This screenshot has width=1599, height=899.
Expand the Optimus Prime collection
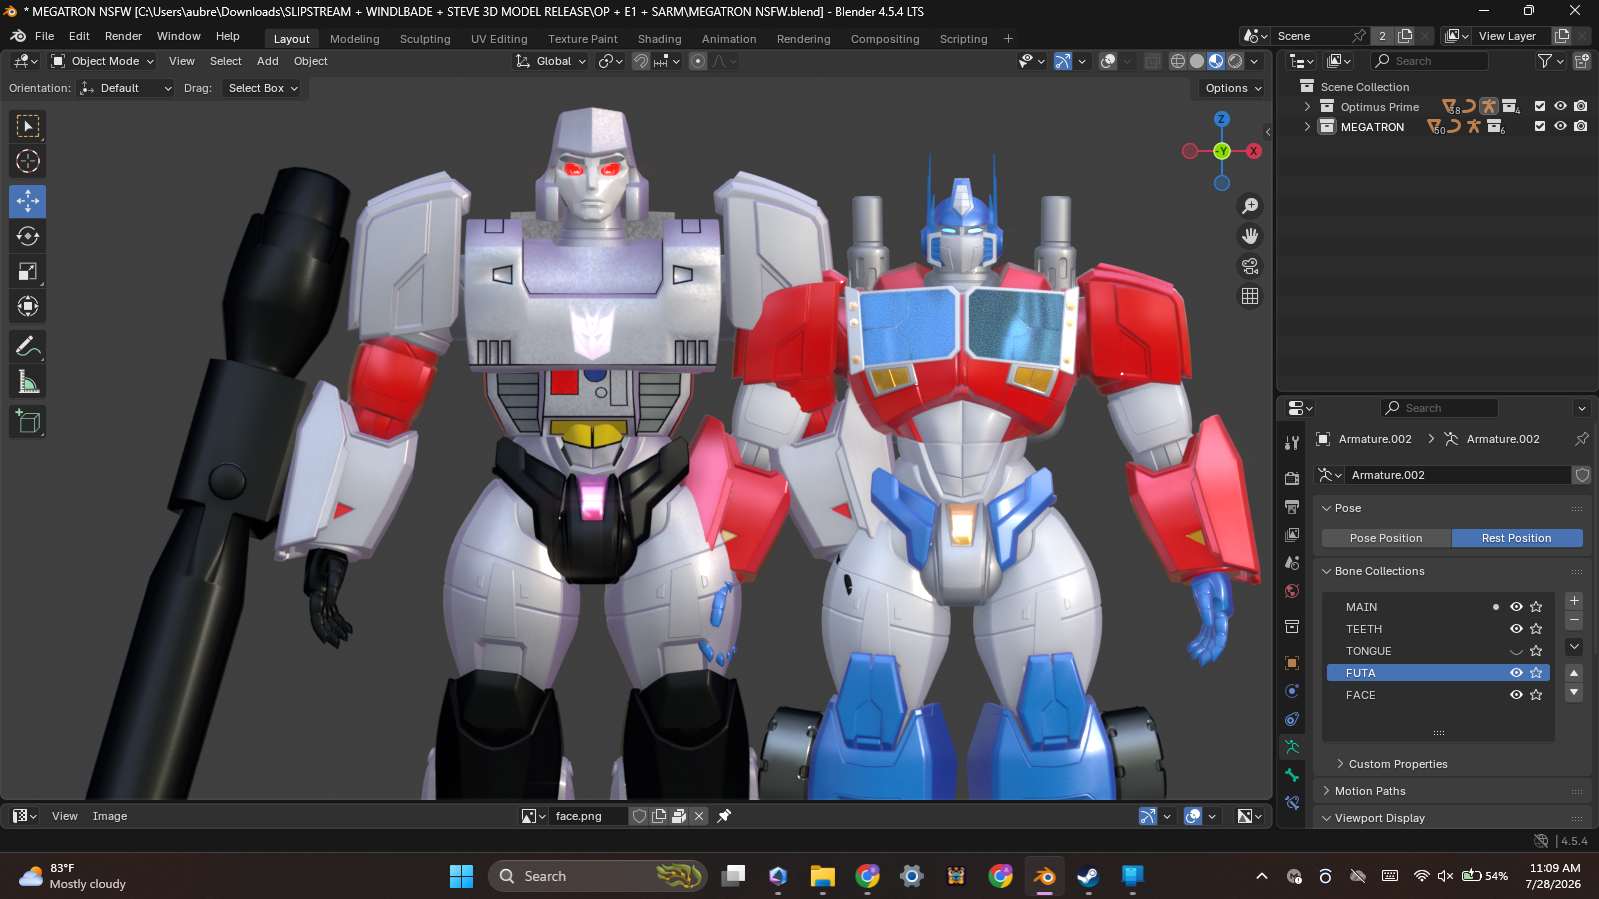tap(1307, 107)
